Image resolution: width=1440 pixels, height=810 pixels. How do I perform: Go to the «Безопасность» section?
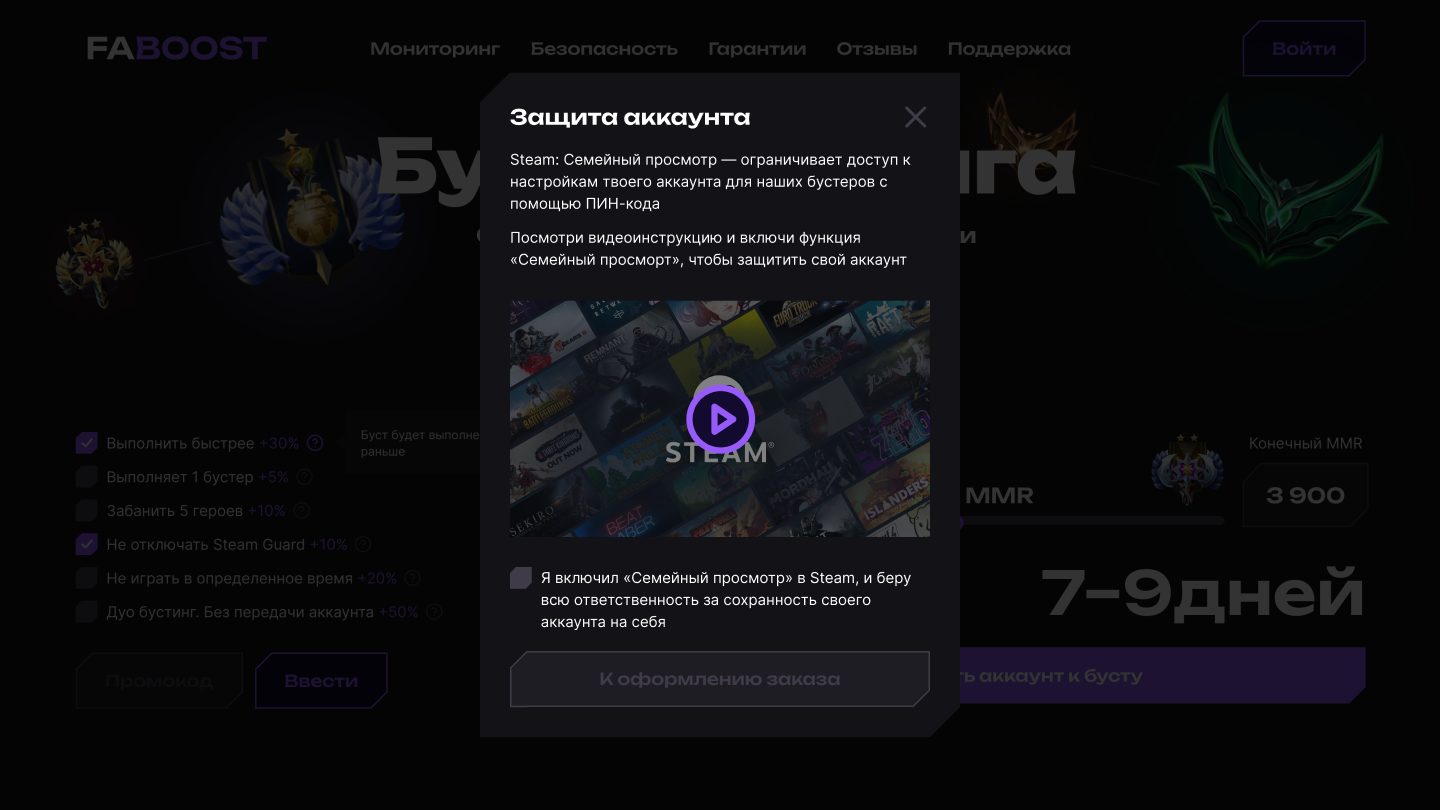click(604, 49)
